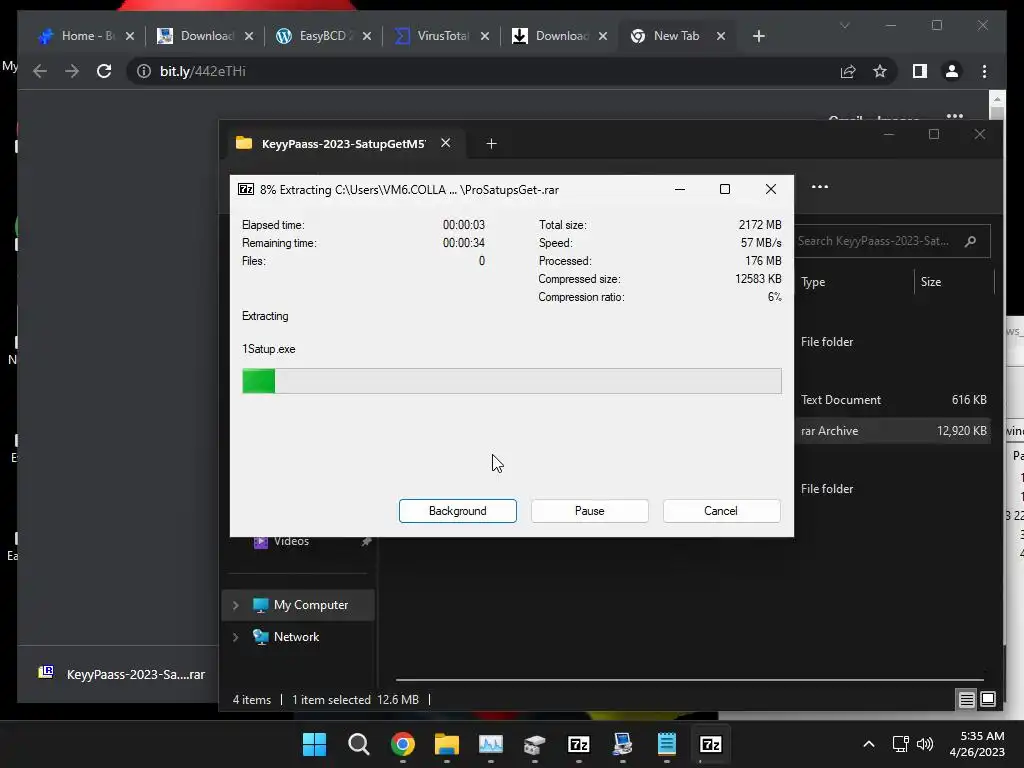The image size is (1024, 768).
Task: Click the 7z icon in dialog title bar
Action: (246, 189)
